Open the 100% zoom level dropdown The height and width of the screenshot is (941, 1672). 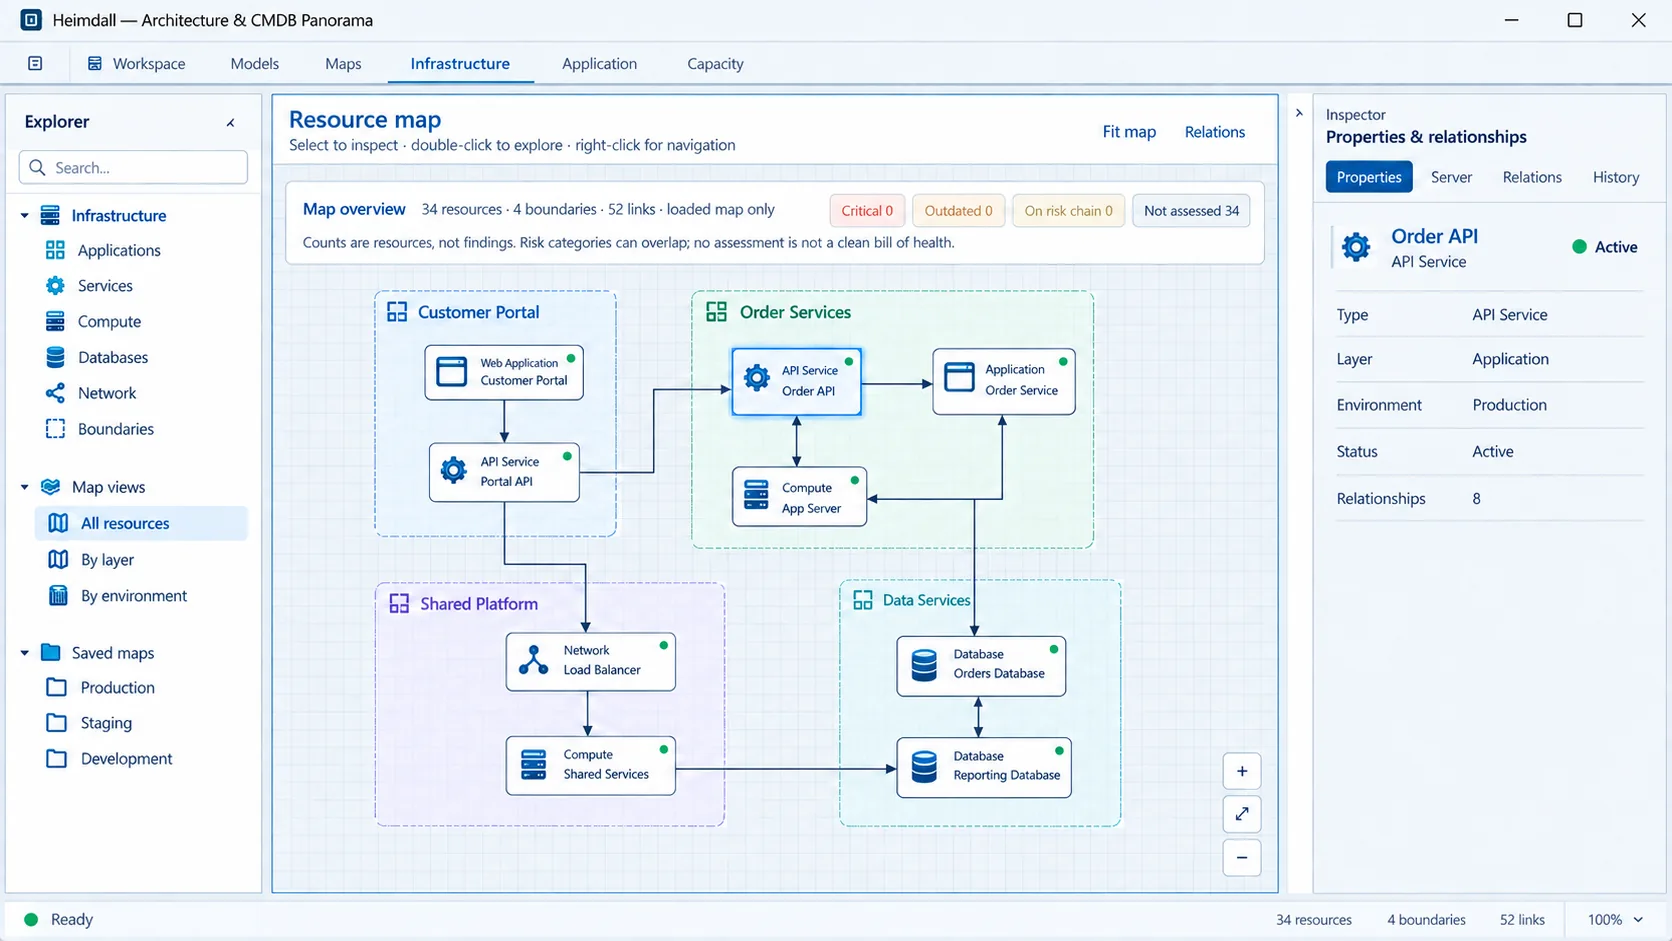coord(1615,919)
